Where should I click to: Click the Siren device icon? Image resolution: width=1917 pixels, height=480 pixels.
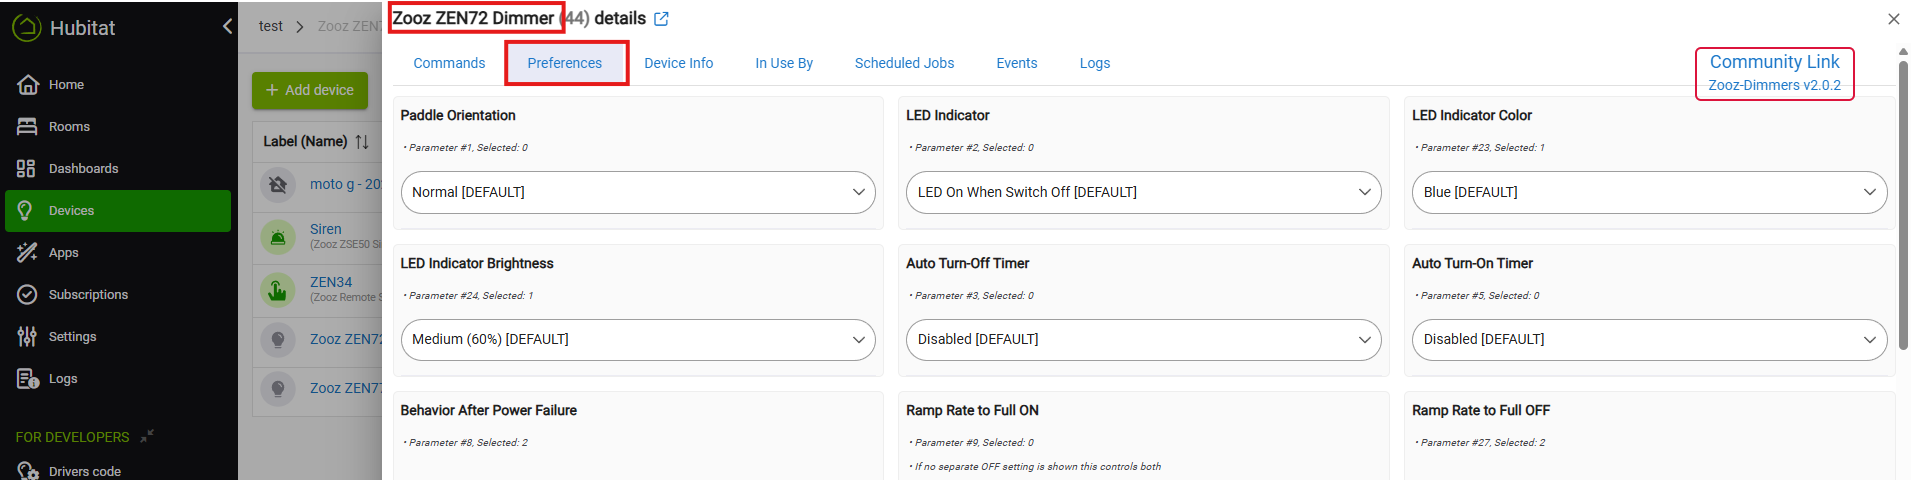pyautogui.click(x=278, y=237)
